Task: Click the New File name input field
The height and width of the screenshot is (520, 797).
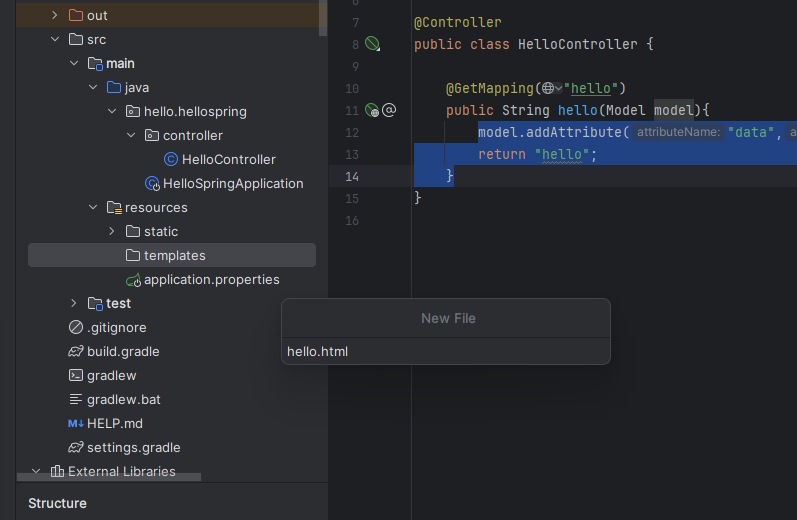Action: click(x=445, y=351)
